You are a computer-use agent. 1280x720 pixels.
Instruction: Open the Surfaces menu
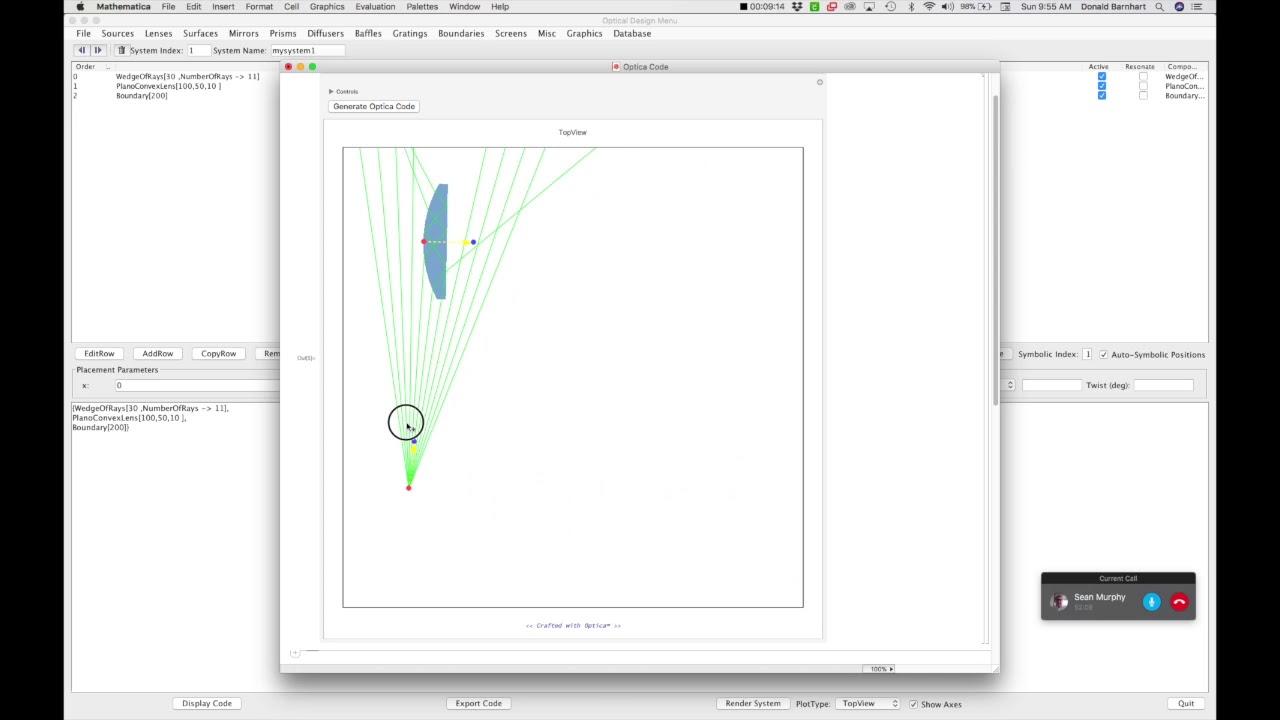point(200,33)
